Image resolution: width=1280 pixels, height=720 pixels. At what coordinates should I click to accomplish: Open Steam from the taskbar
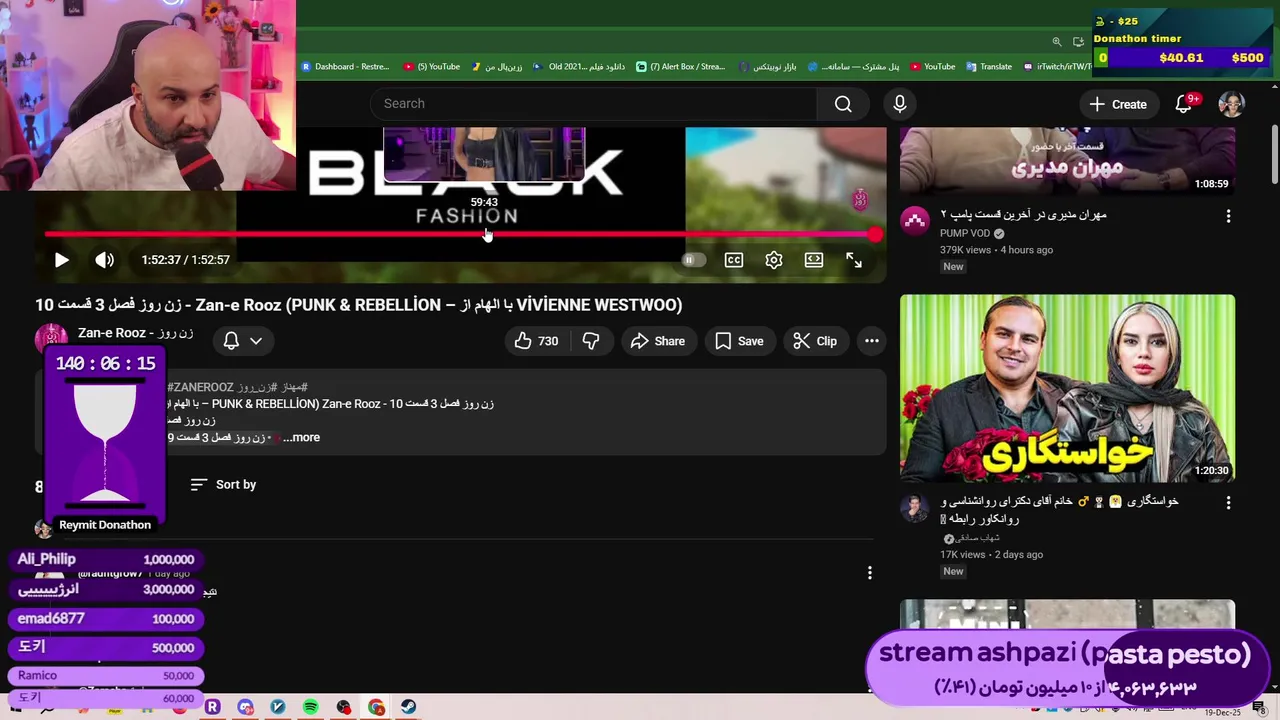409,707
